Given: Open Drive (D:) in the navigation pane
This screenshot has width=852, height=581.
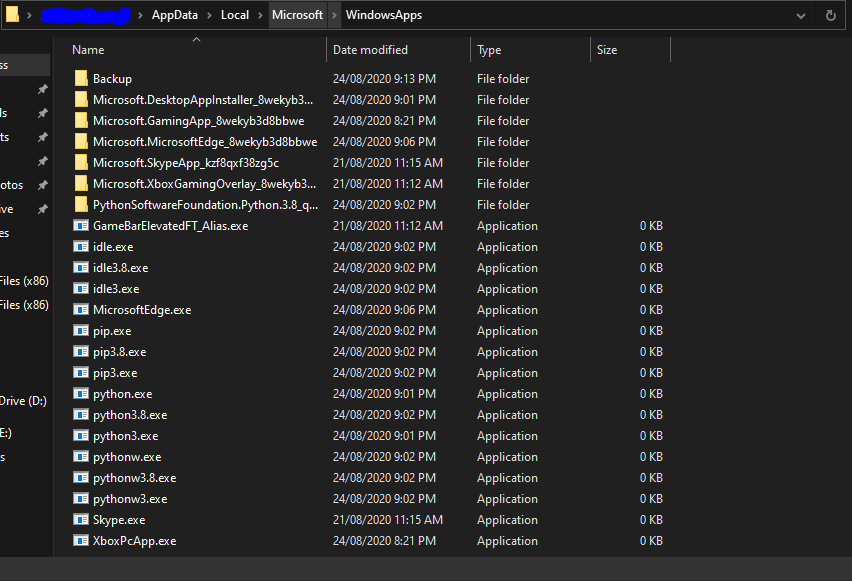Looking at the screenshot, I should pos(23,401).
